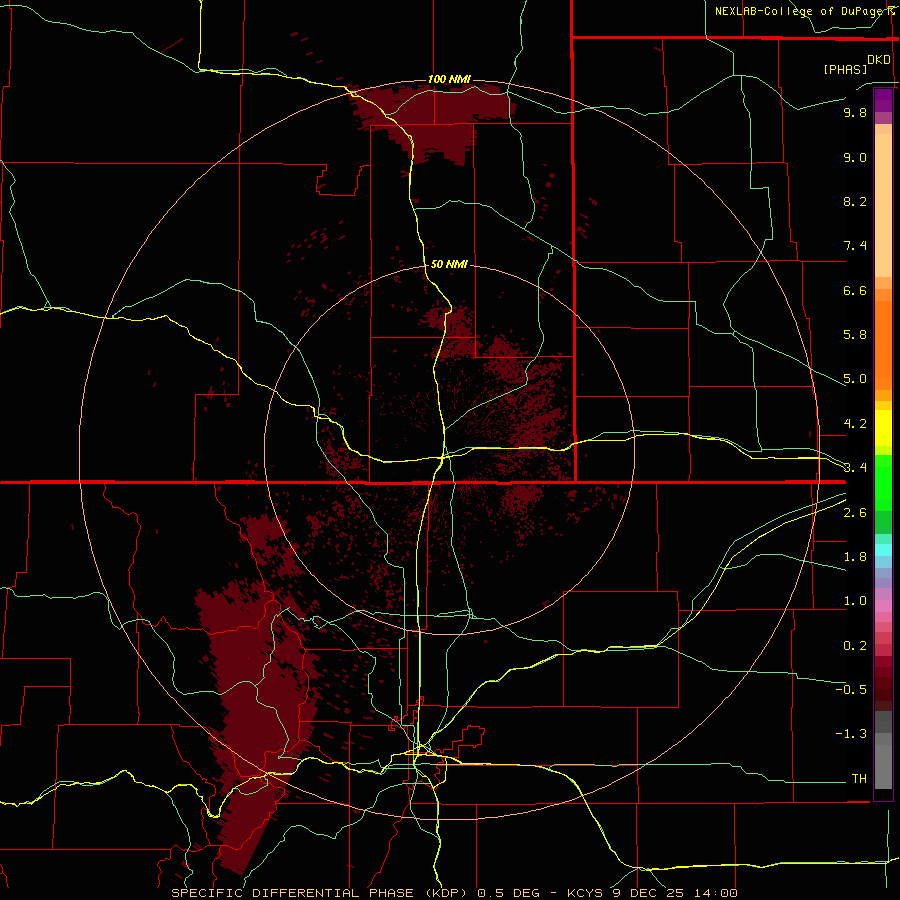Click the 3.4 color scale value
This screenshot has width=900, height=900.
click(x=855, y=468)
